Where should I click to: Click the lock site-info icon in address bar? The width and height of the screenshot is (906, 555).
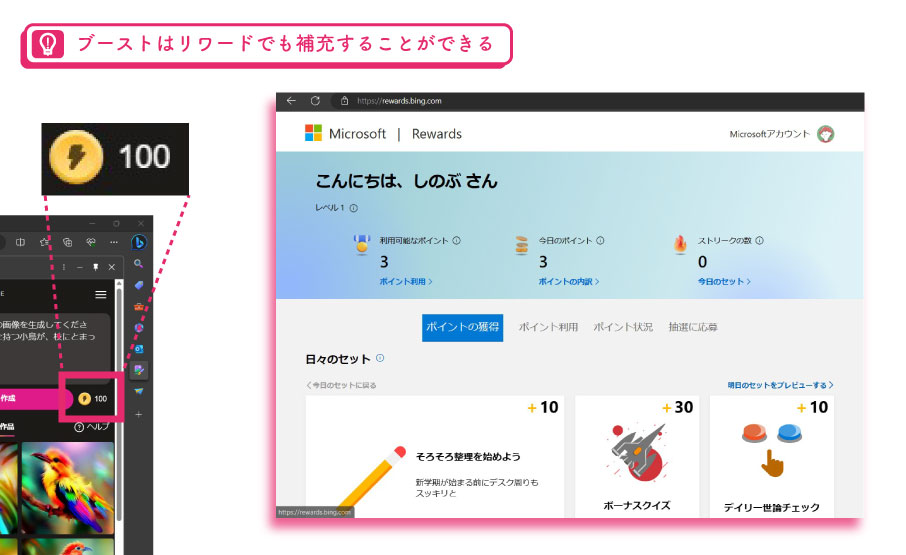[x=344, y=100]
